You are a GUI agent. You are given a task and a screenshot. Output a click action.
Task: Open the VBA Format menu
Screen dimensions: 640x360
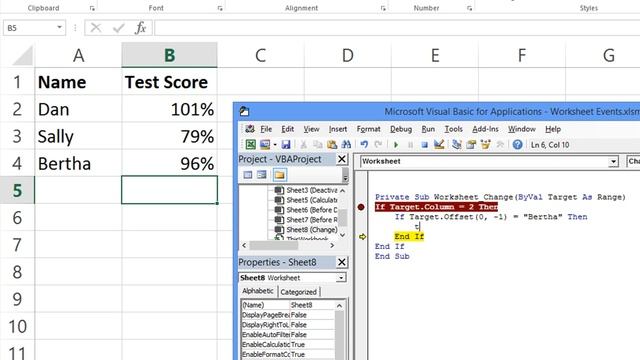click(368, 129)
